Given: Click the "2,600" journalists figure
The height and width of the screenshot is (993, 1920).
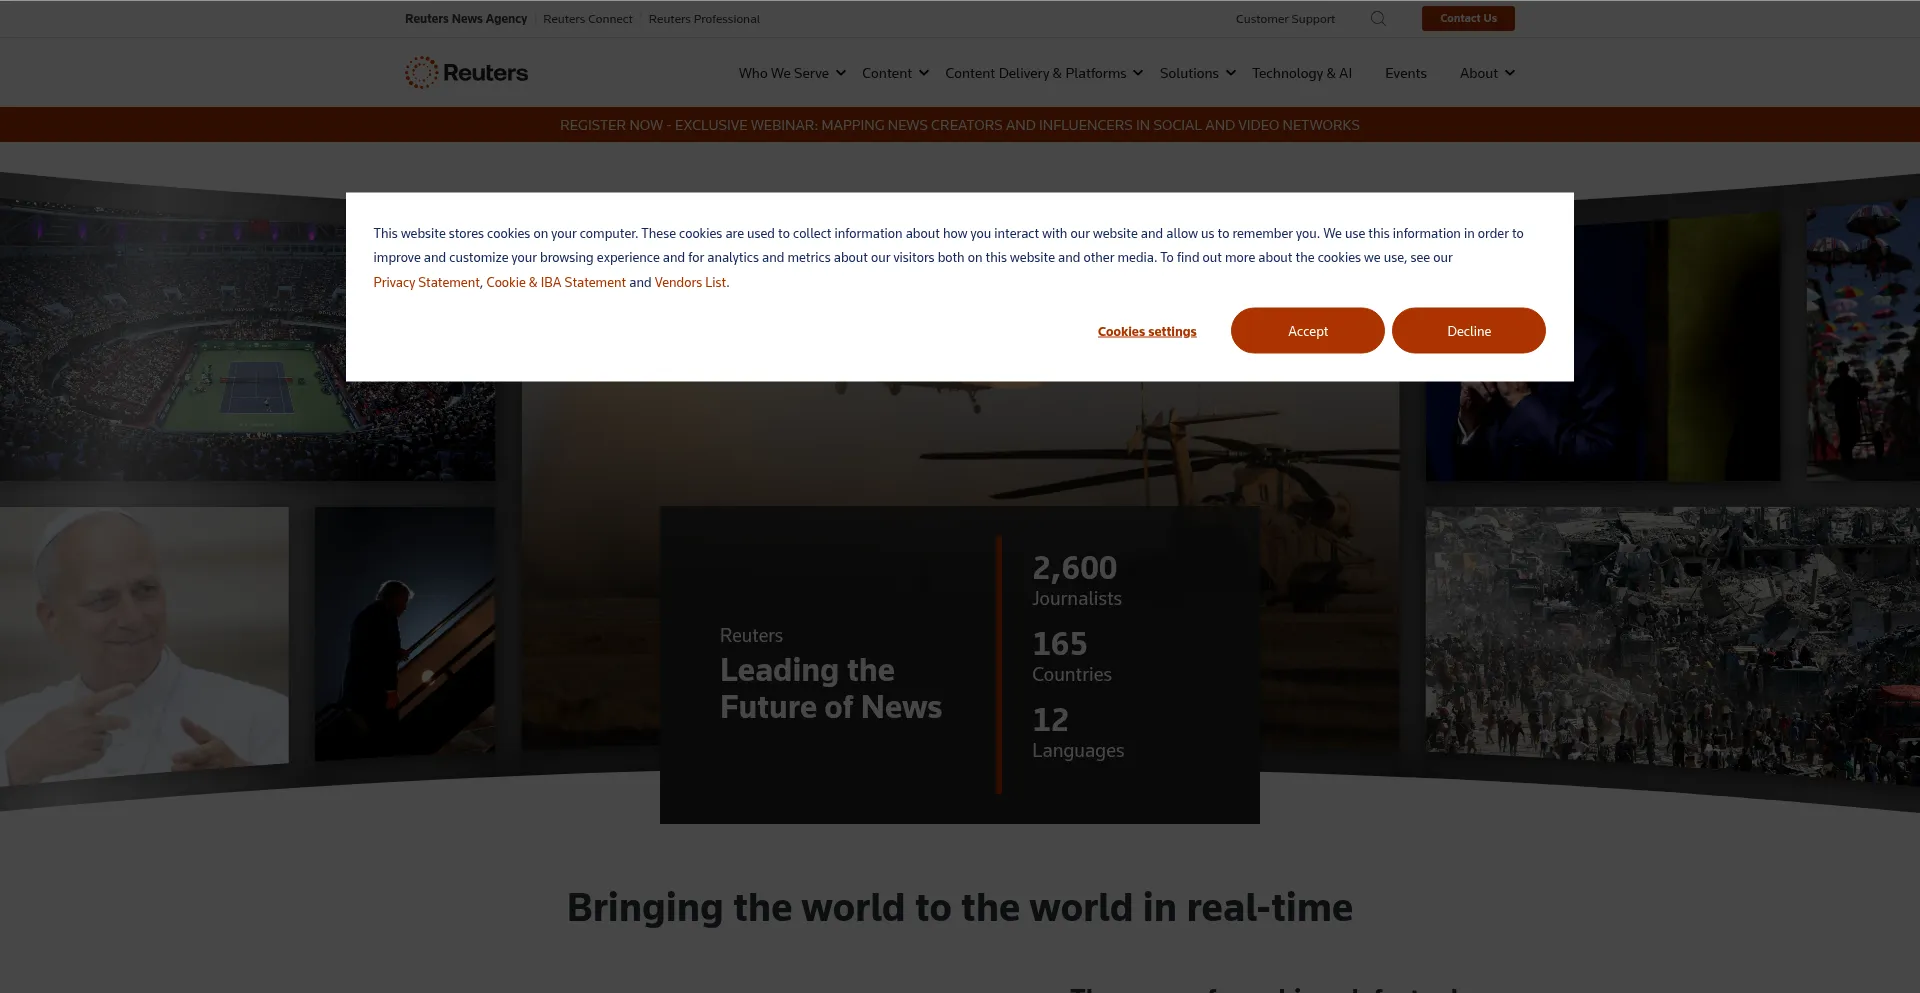Looking at the screenshot, I should point(1075,568).
